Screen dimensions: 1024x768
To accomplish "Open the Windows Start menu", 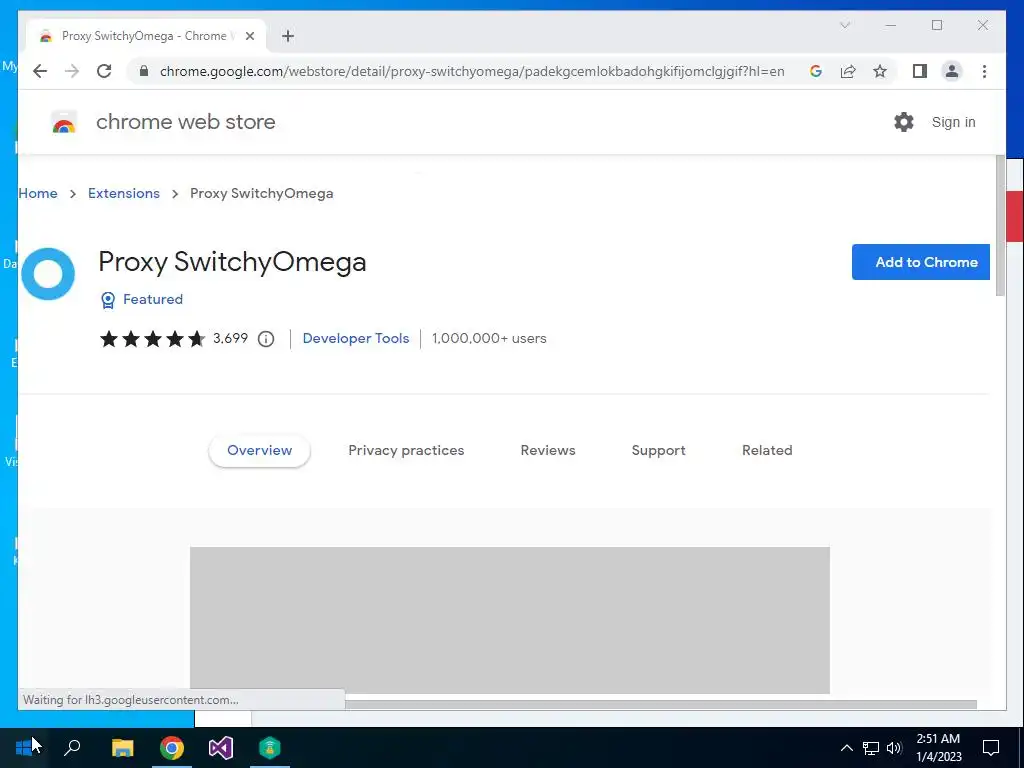I will [x=24, y=747].
